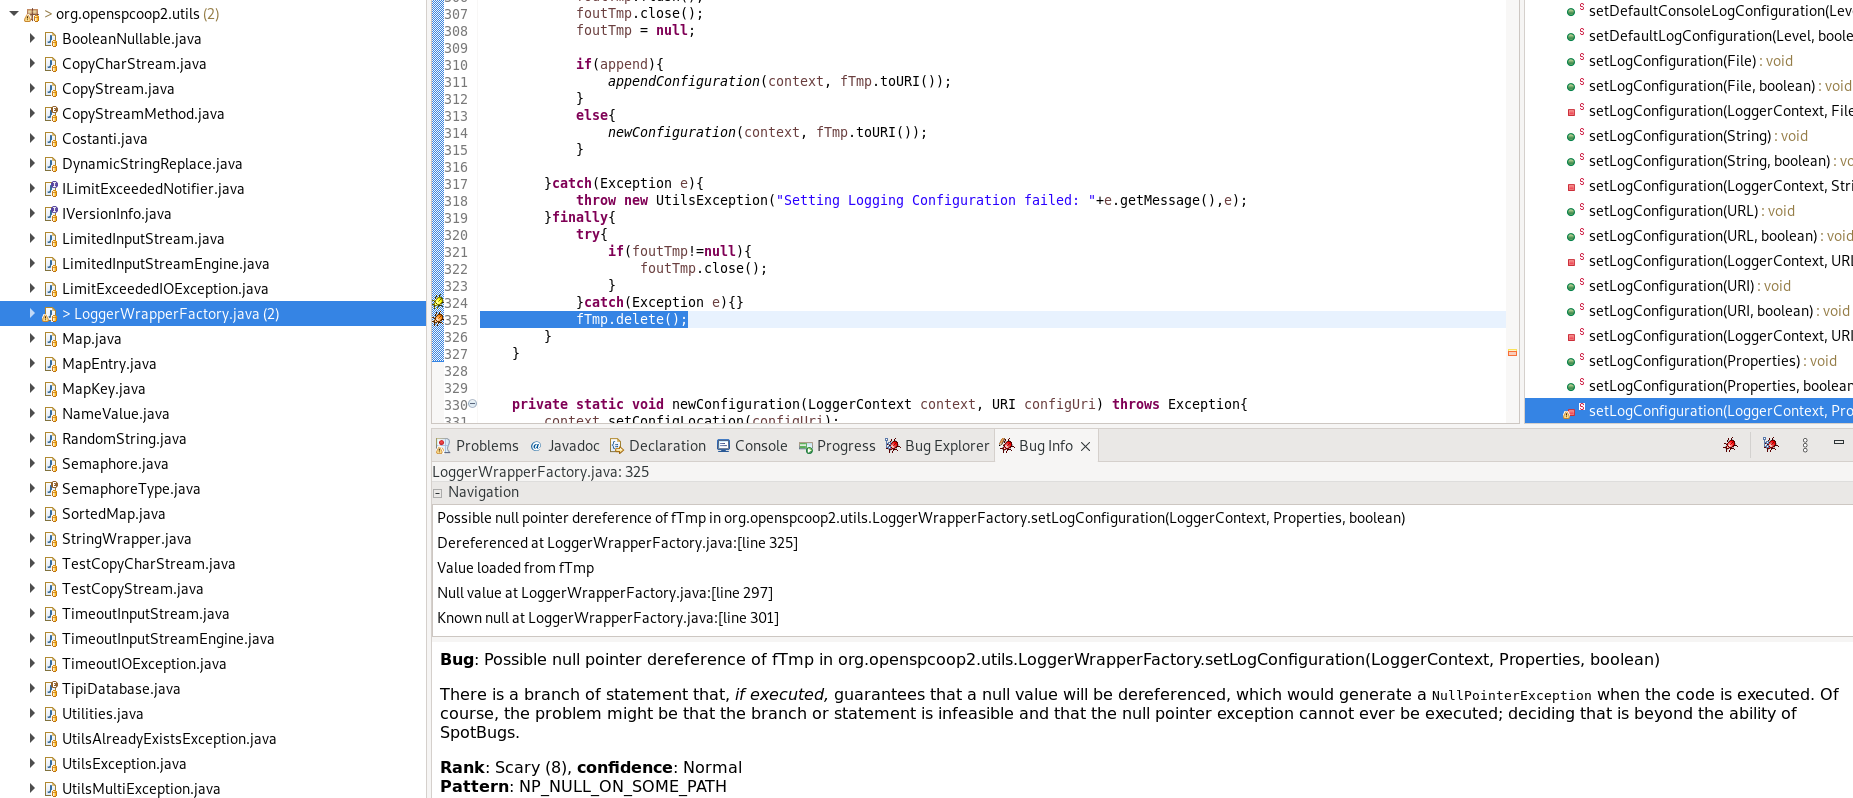Expand Semaphore.java tree node
1853x798 pixels.
pyautogui.click(x=32, y=464)
